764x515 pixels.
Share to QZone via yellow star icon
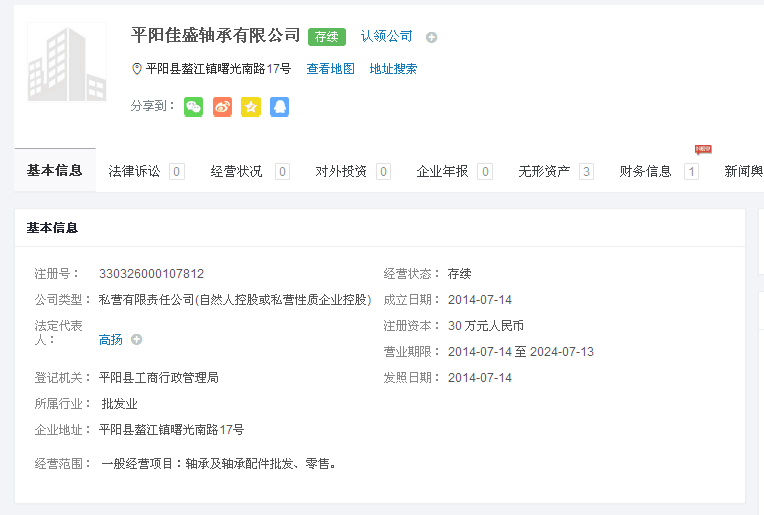pos(251,106)
